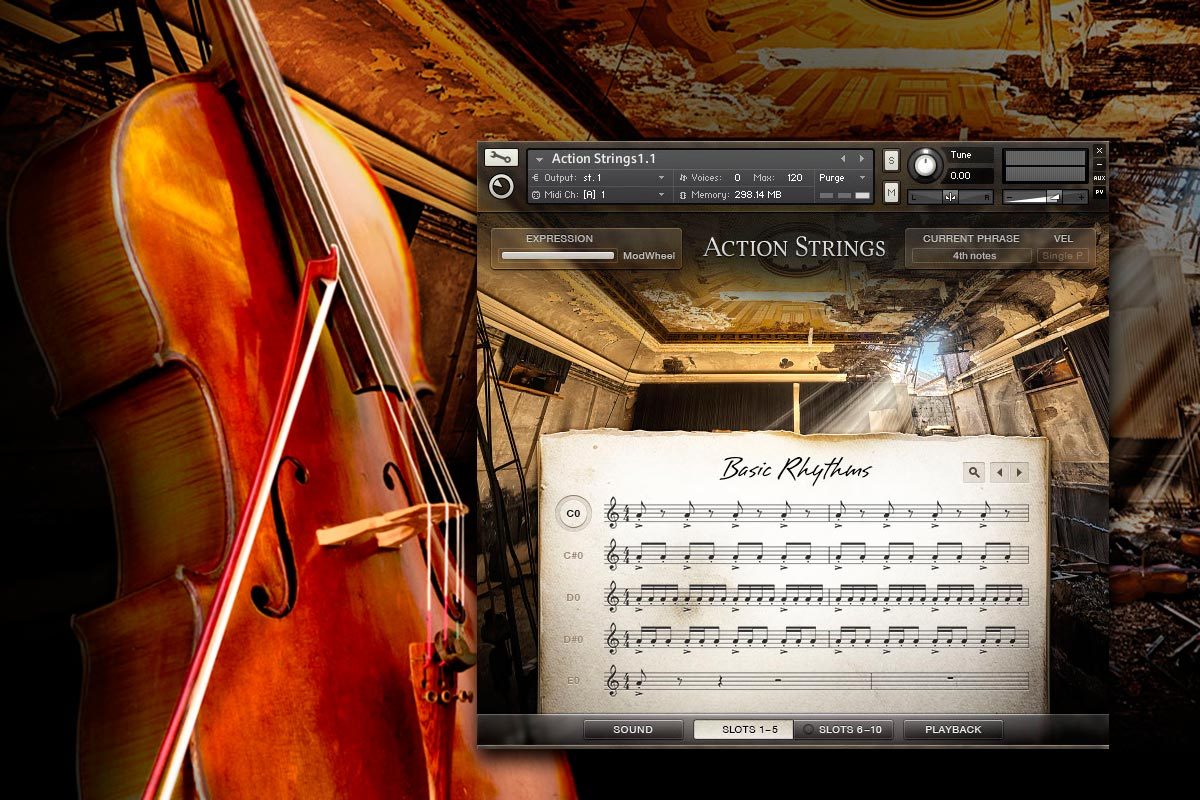This screenshot has height=800, width=1200.
Task: Open the PLAYBACK tab
Action: click(953, 730)
